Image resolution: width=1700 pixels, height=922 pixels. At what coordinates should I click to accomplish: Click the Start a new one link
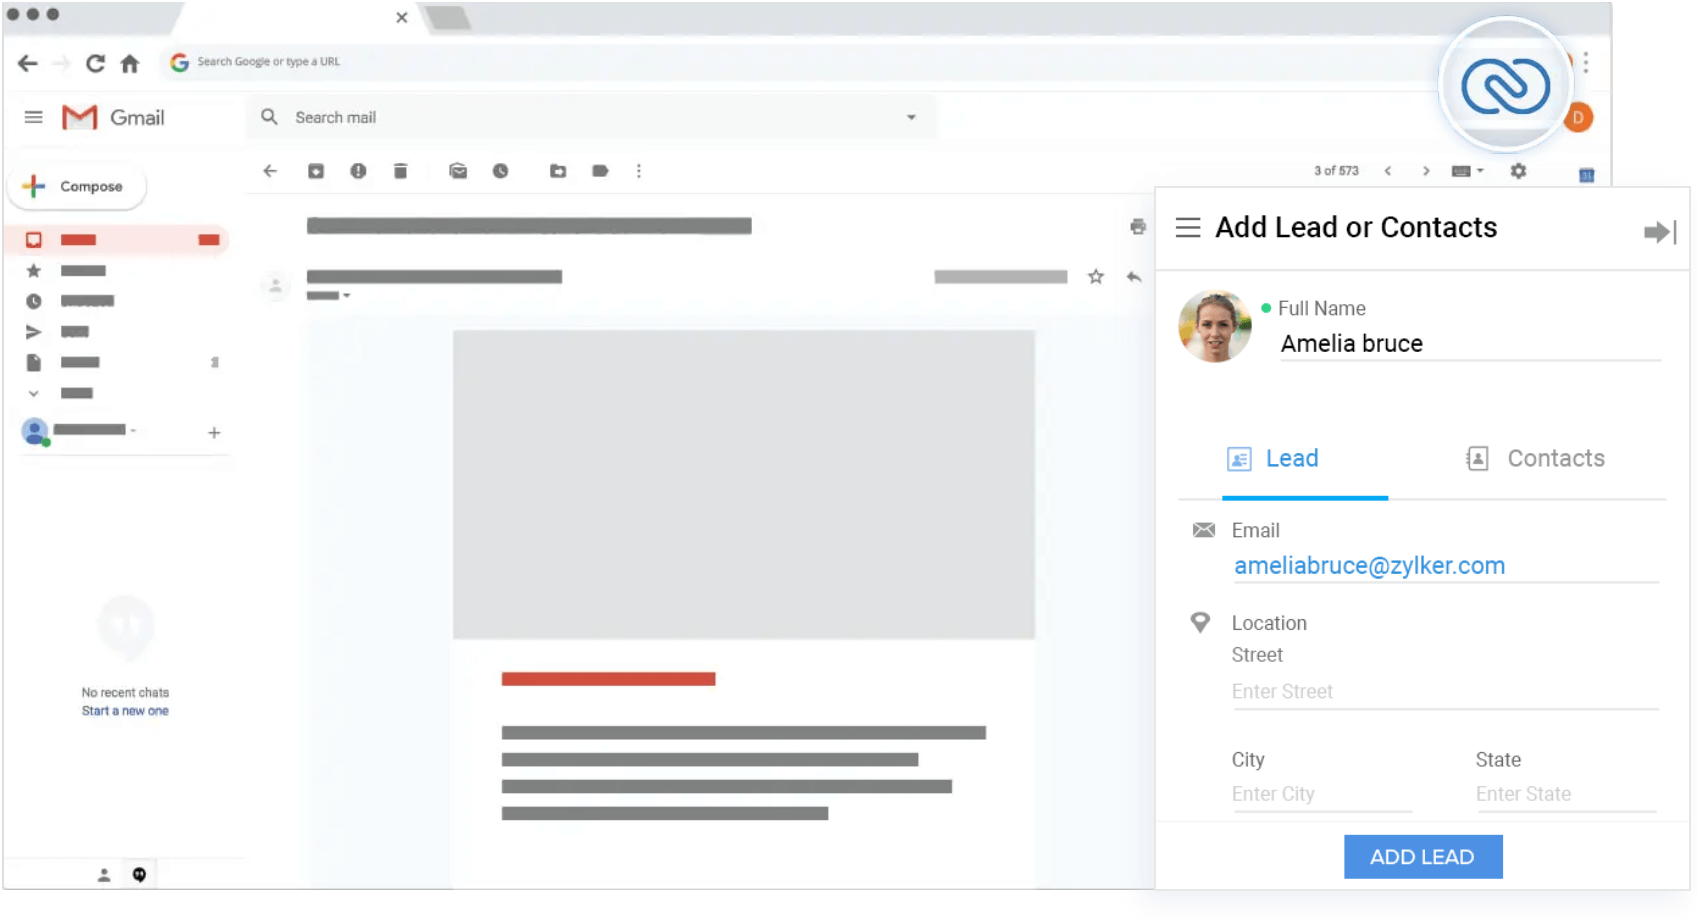(125, 711)
